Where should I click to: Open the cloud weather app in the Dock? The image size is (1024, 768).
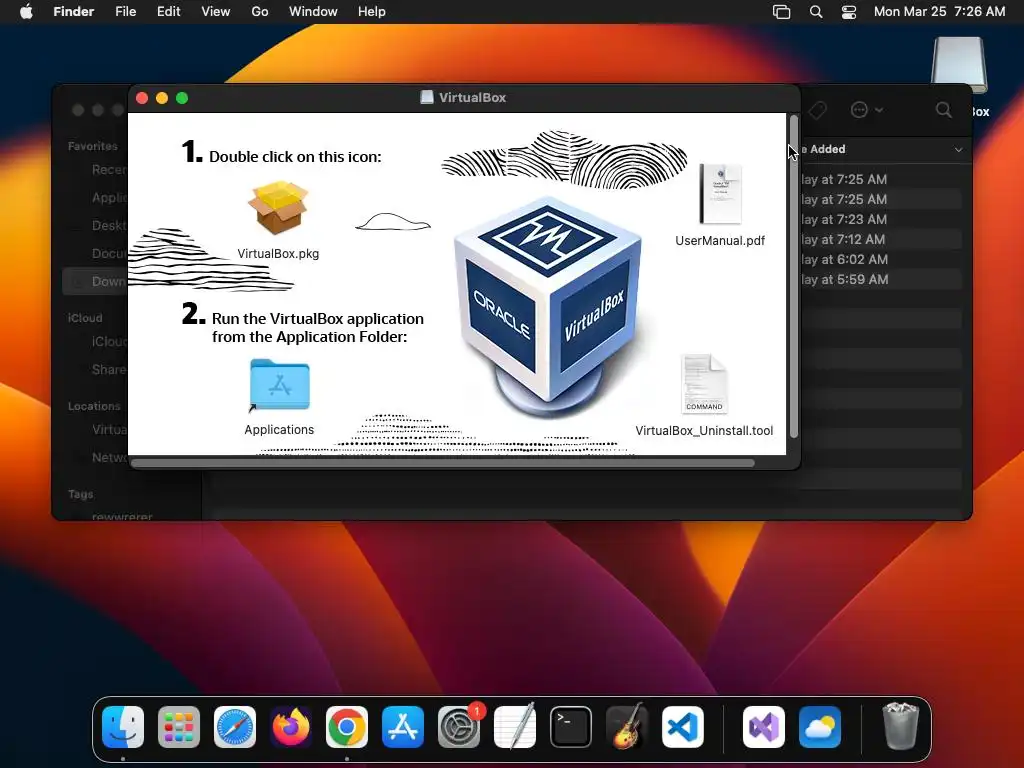[x=820, y=727]
